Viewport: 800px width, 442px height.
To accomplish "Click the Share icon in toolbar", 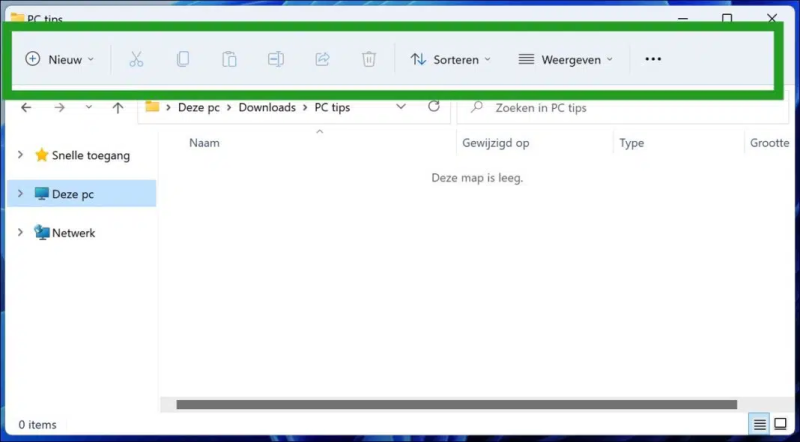I will coord(322,60).
